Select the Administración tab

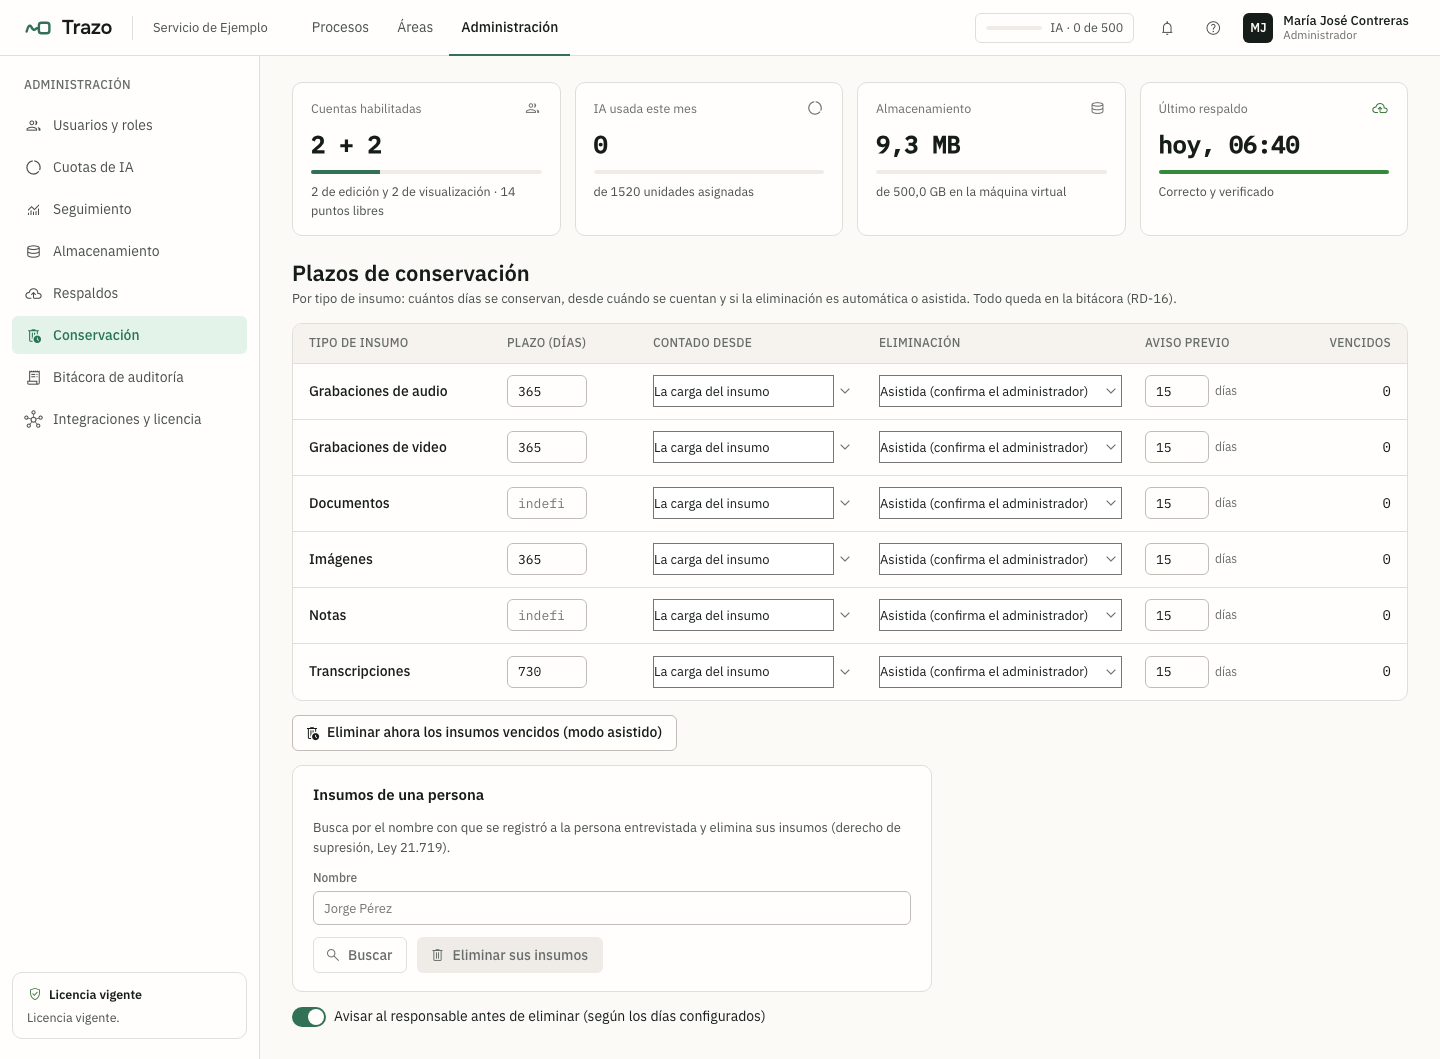(510, 28)
